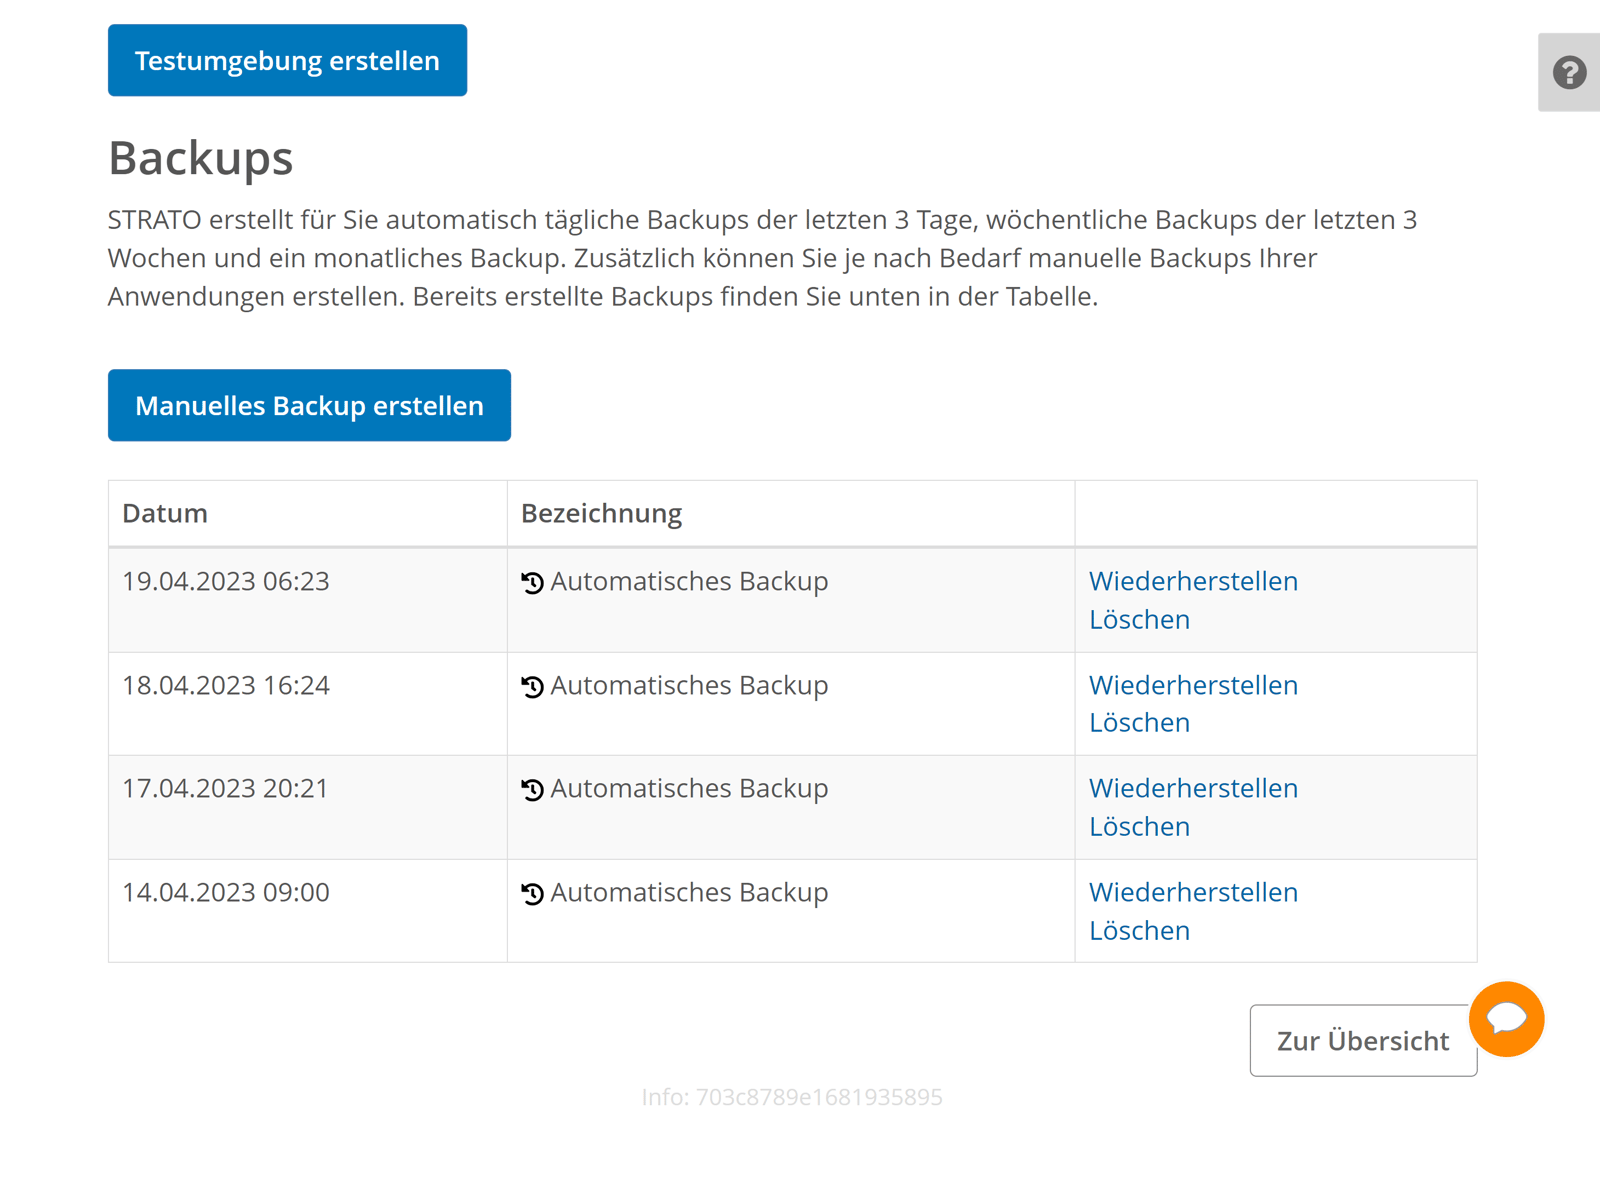The image size is (1600, 1183).
Task: Restore the 19.04.2023 06:23 backup
Action: [1193, 581]
